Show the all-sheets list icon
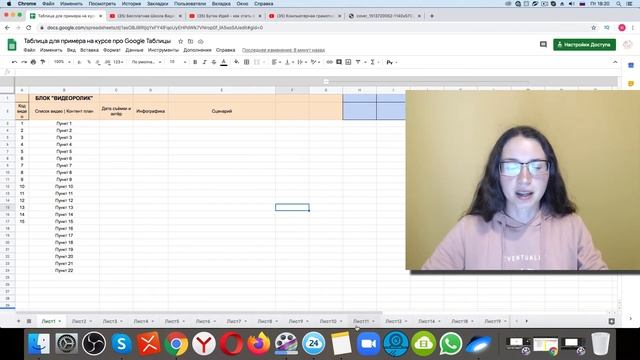 pyautogui.click(x=29, y=321)
